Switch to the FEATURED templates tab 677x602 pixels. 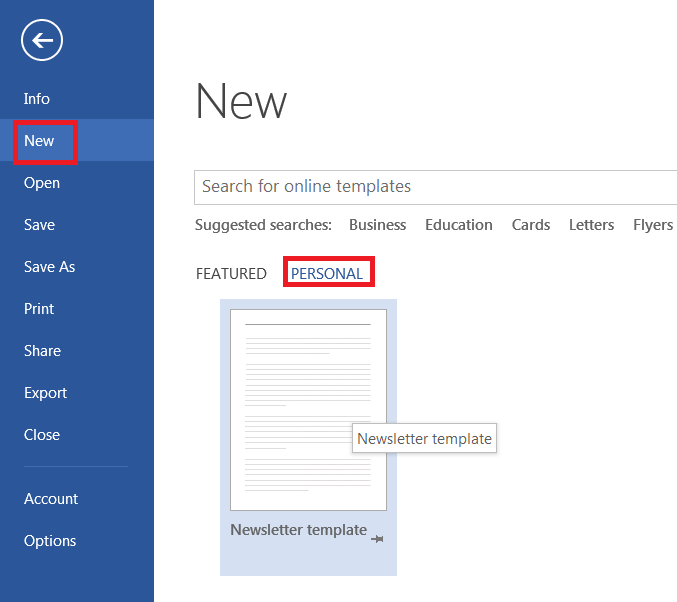click(231, 274)
